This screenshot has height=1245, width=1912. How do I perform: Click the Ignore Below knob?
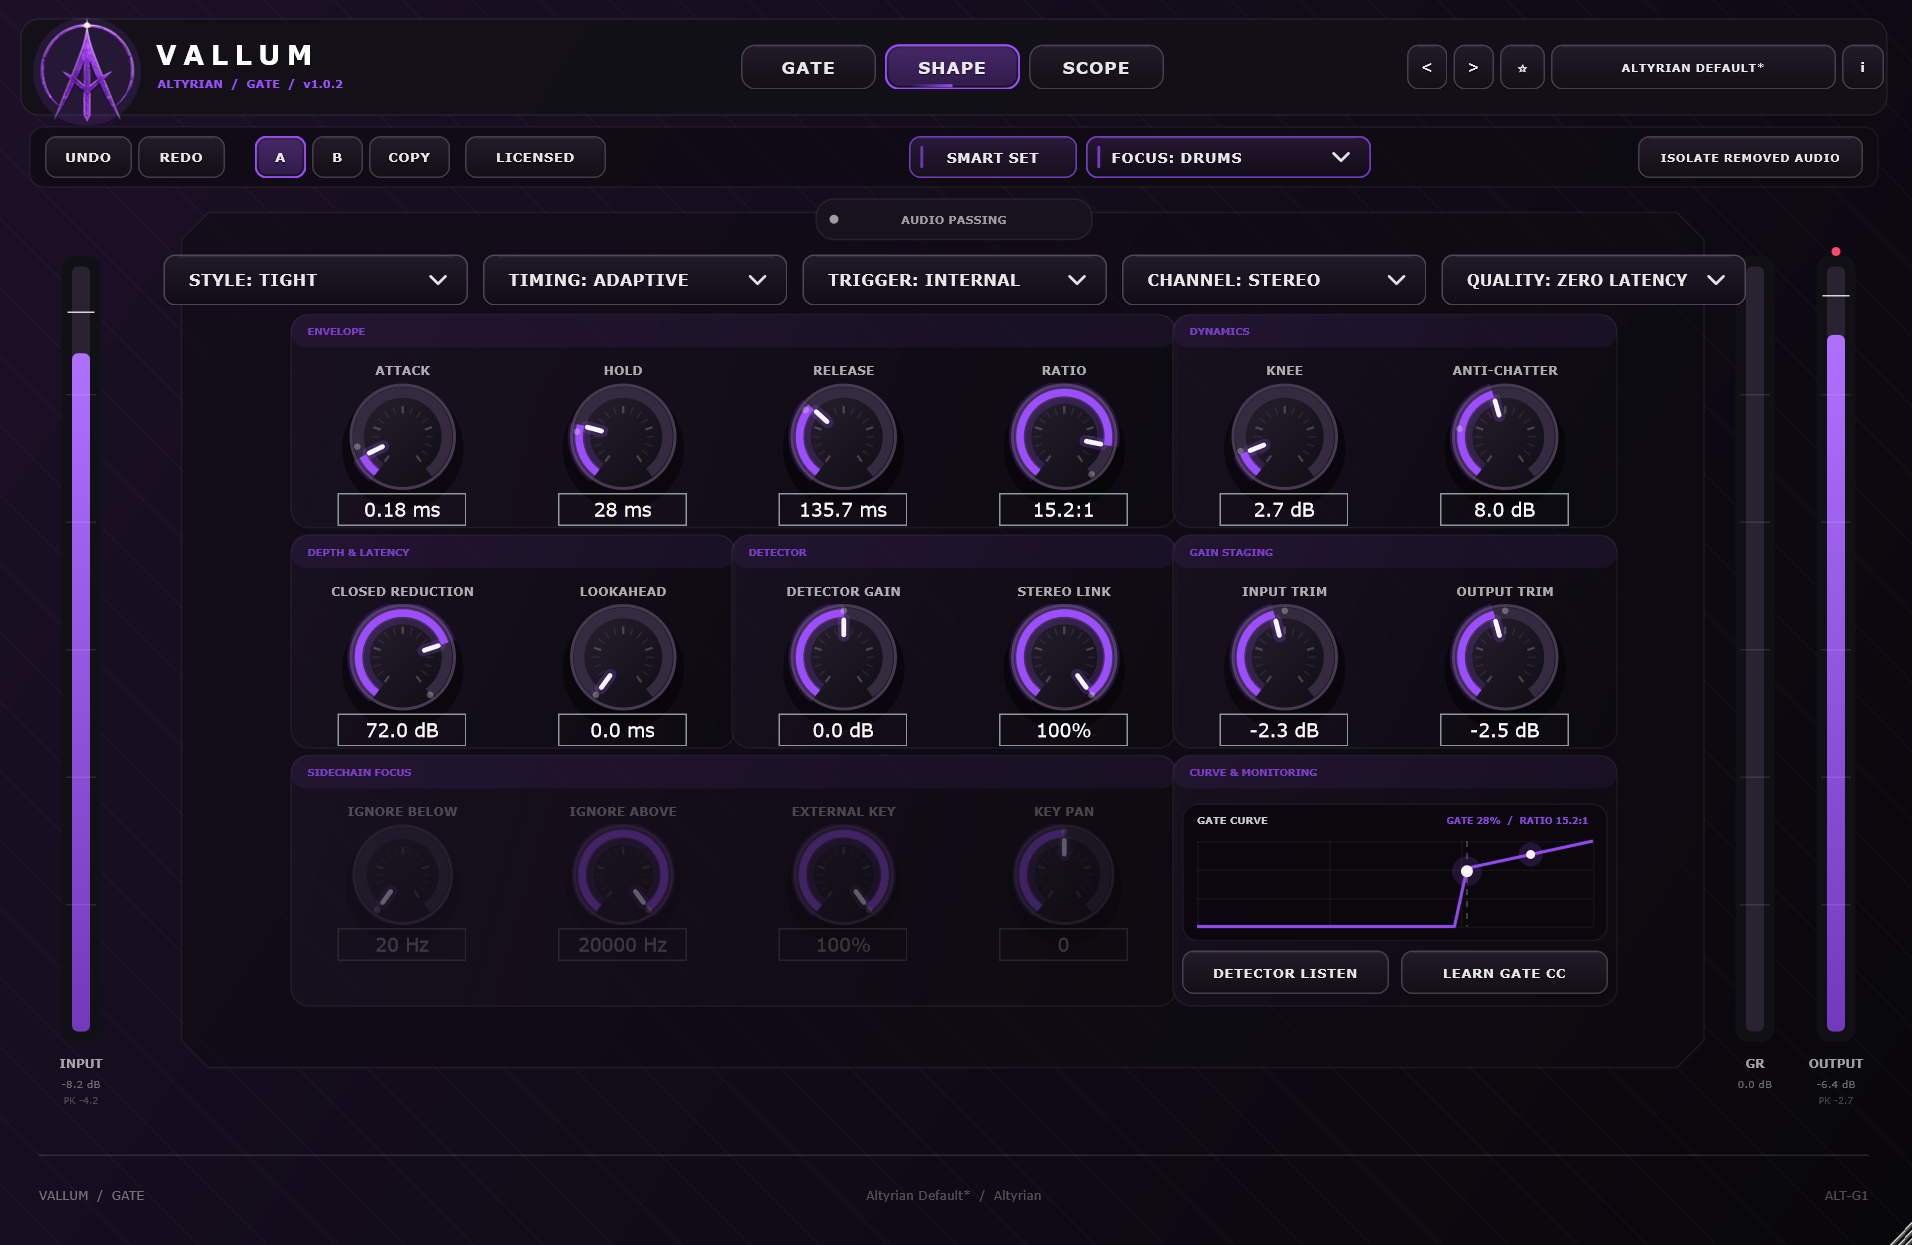coord(402,875)
